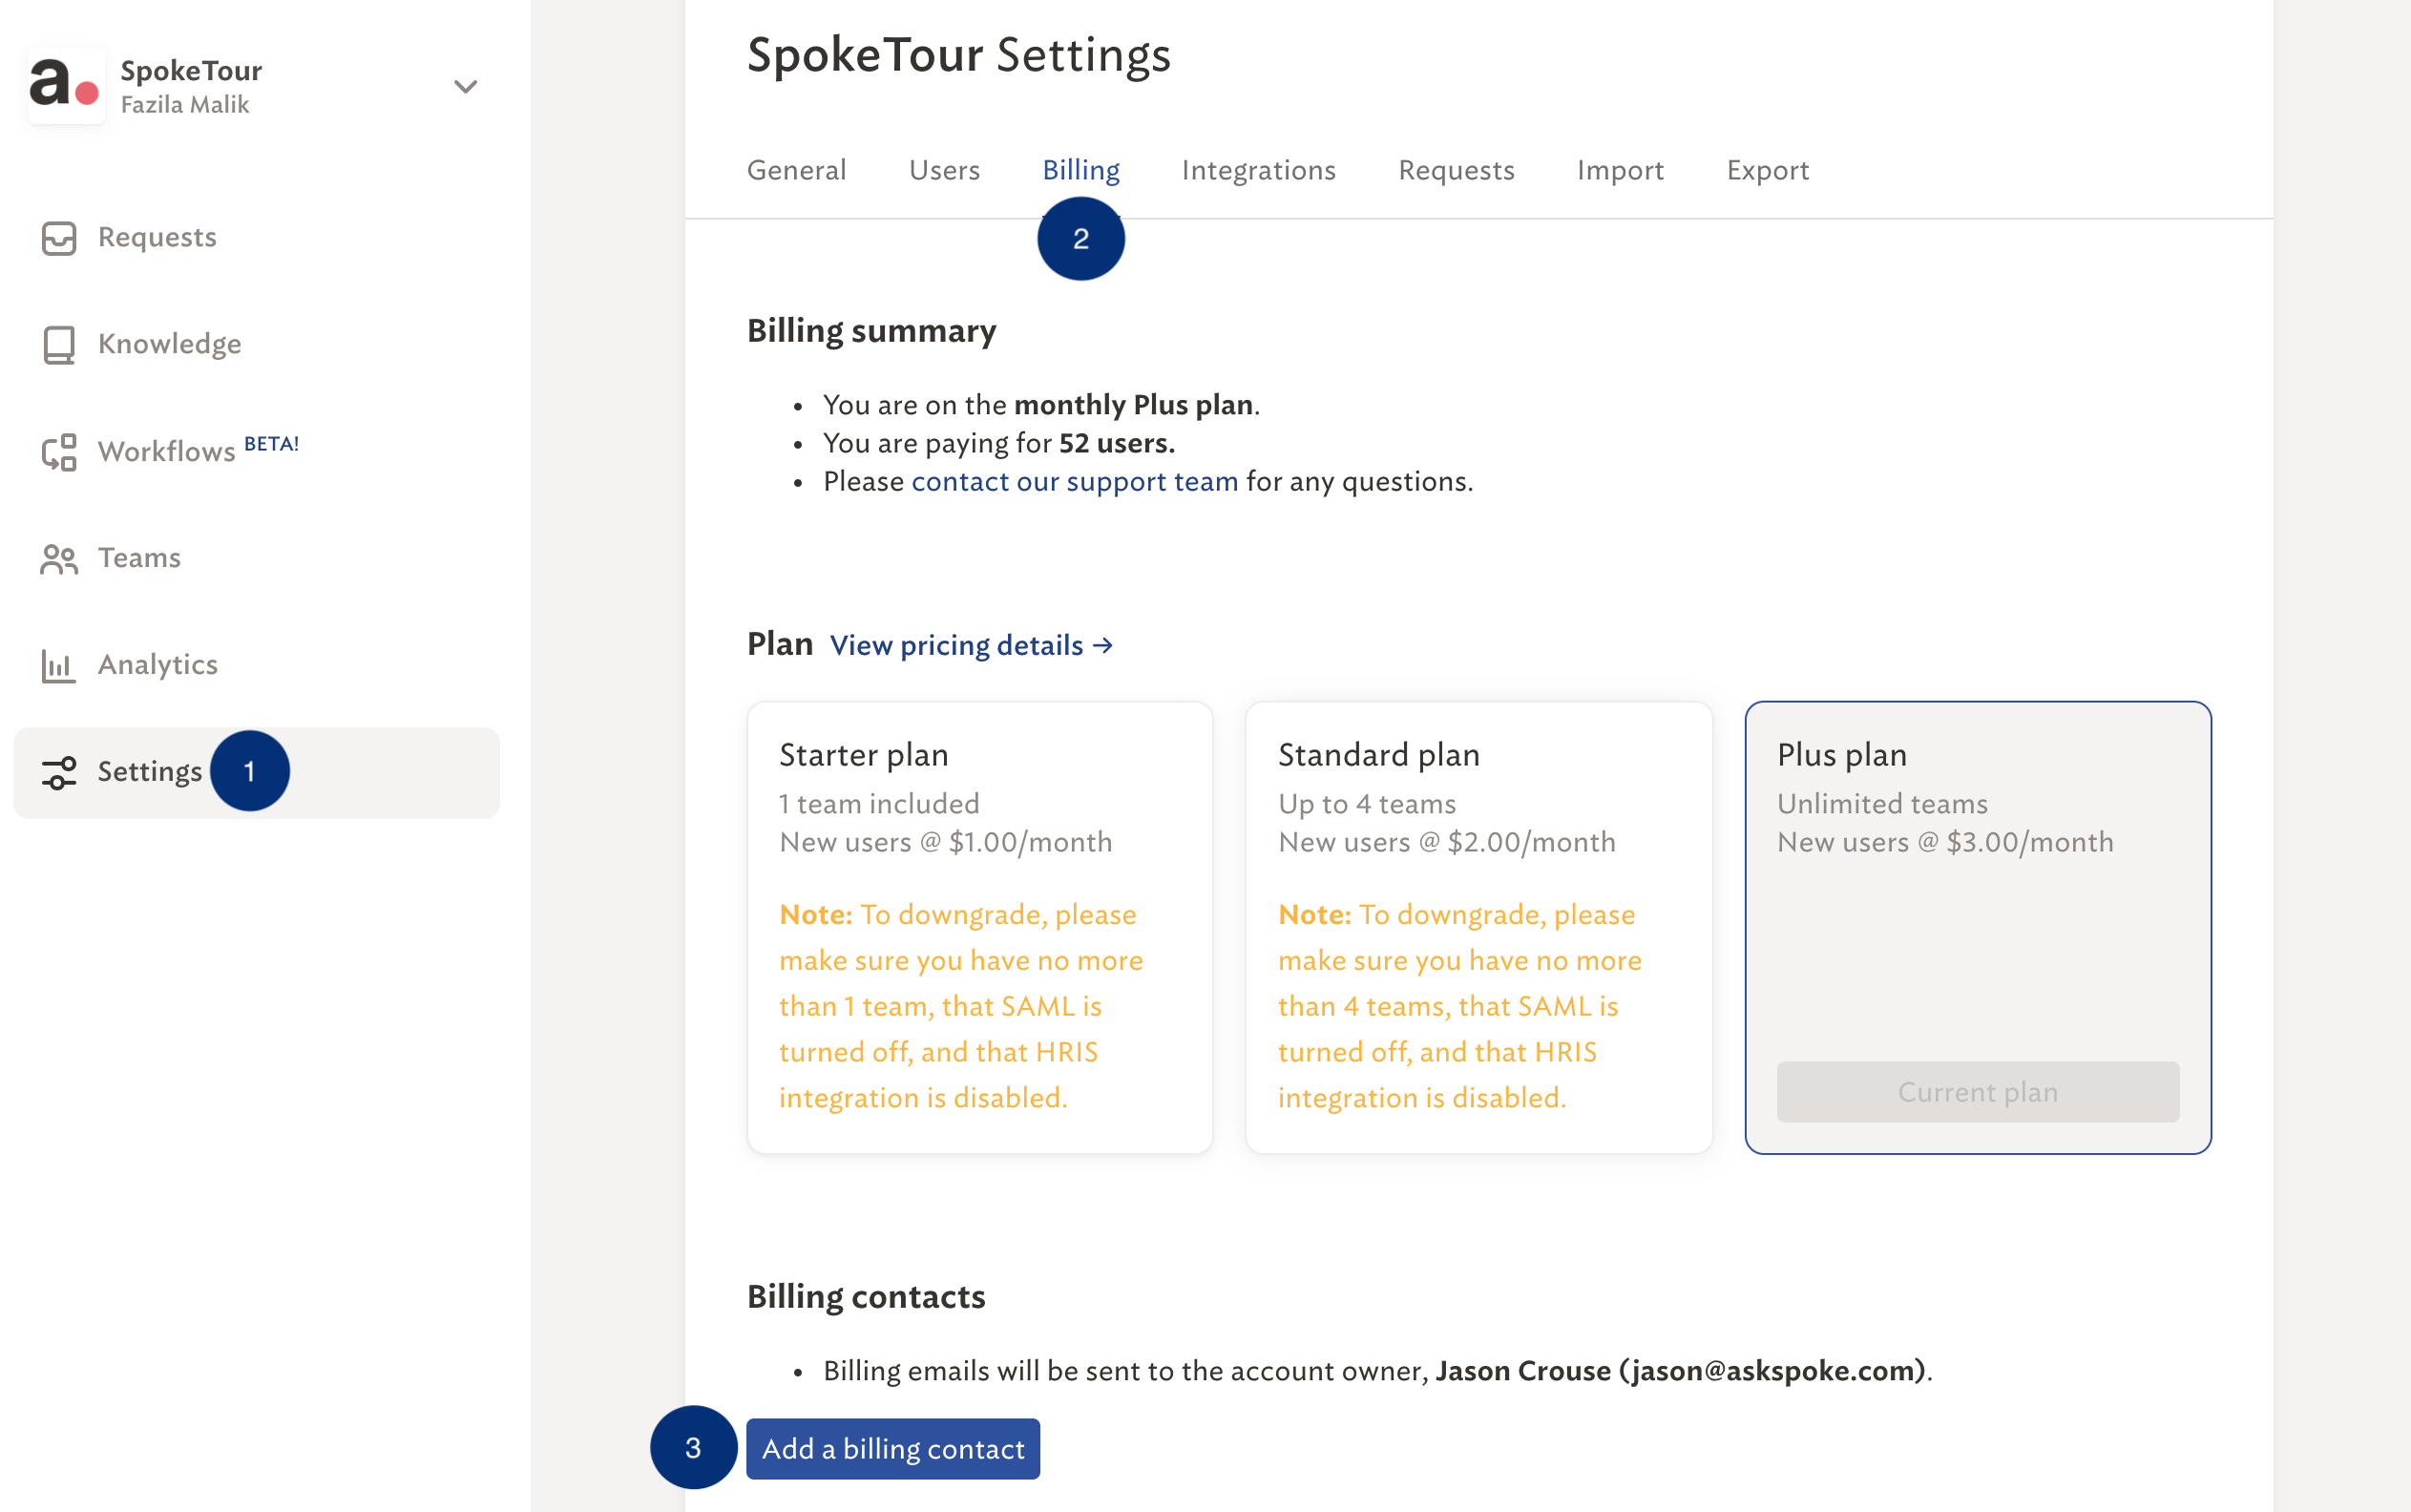Switch to the General settings tab
The image size is (2411, 1512).
796,170
